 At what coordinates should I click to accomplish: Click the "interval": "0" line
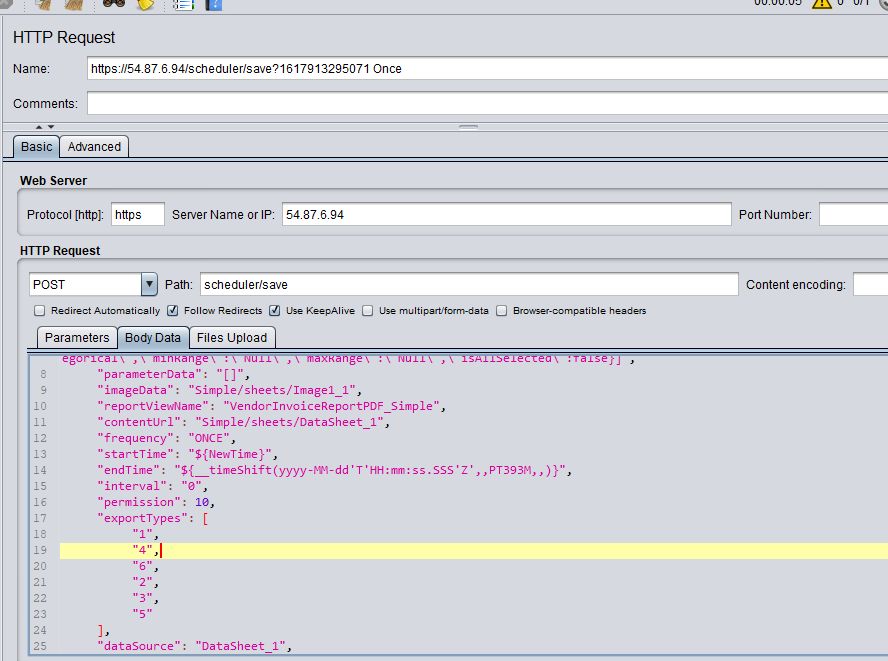(x=153, y=486)
